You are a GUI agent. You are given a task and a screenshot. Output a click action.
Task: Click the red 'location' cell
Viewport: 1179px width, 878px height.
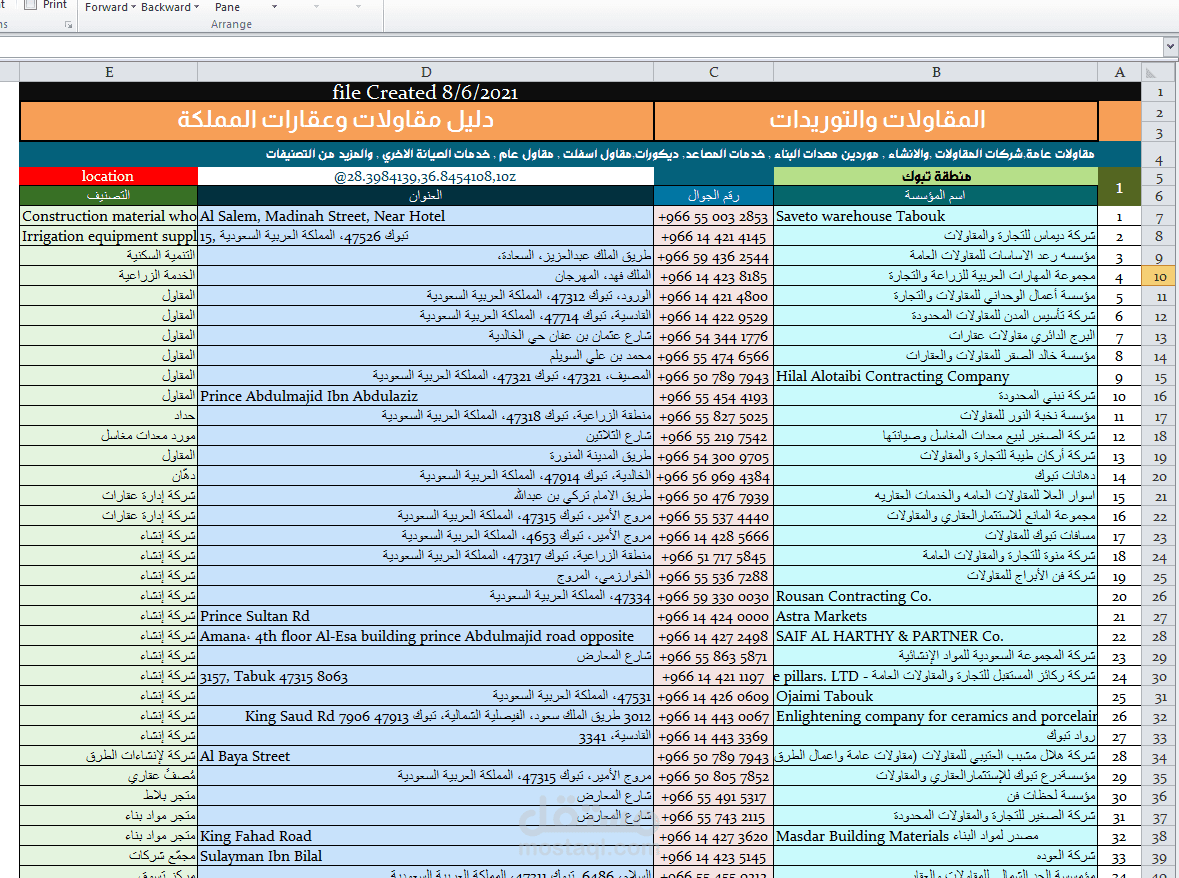coord(108,176)
